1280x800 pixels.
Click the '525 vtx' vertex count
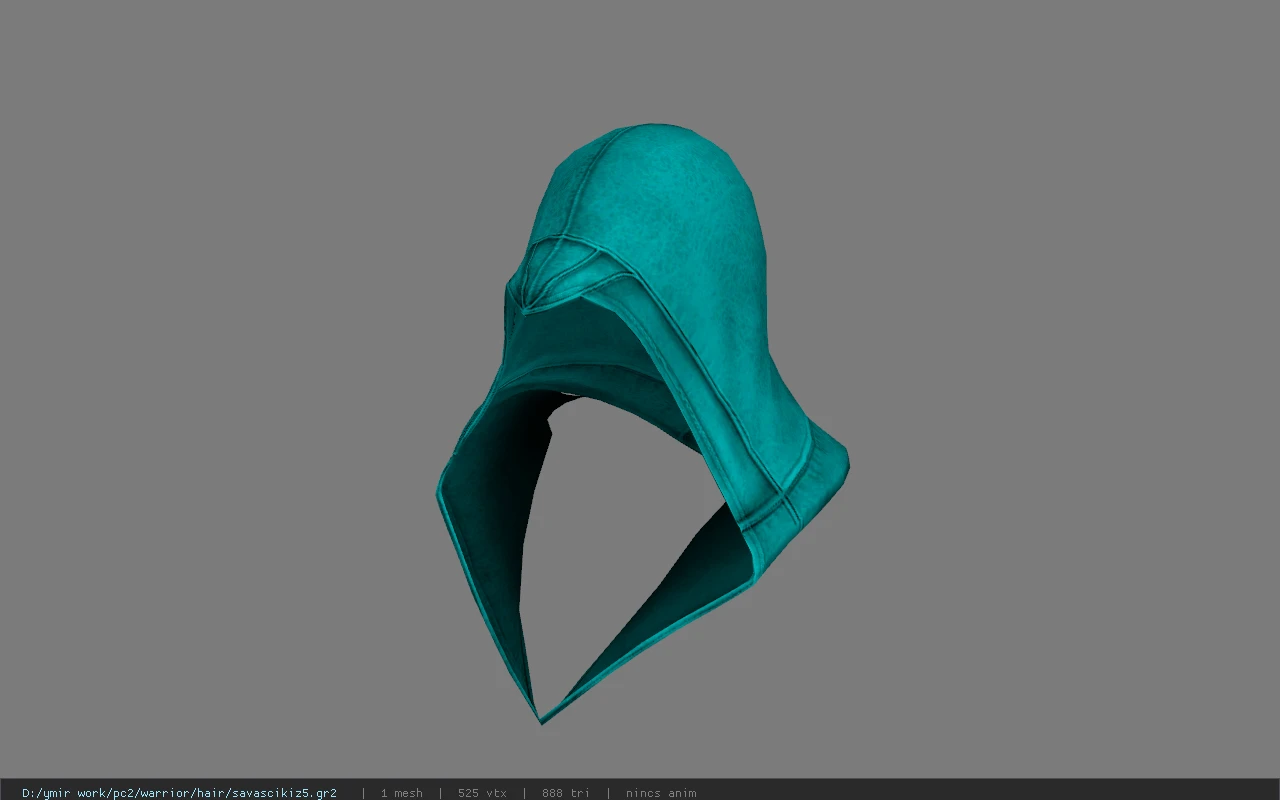[x=482, y=793]
